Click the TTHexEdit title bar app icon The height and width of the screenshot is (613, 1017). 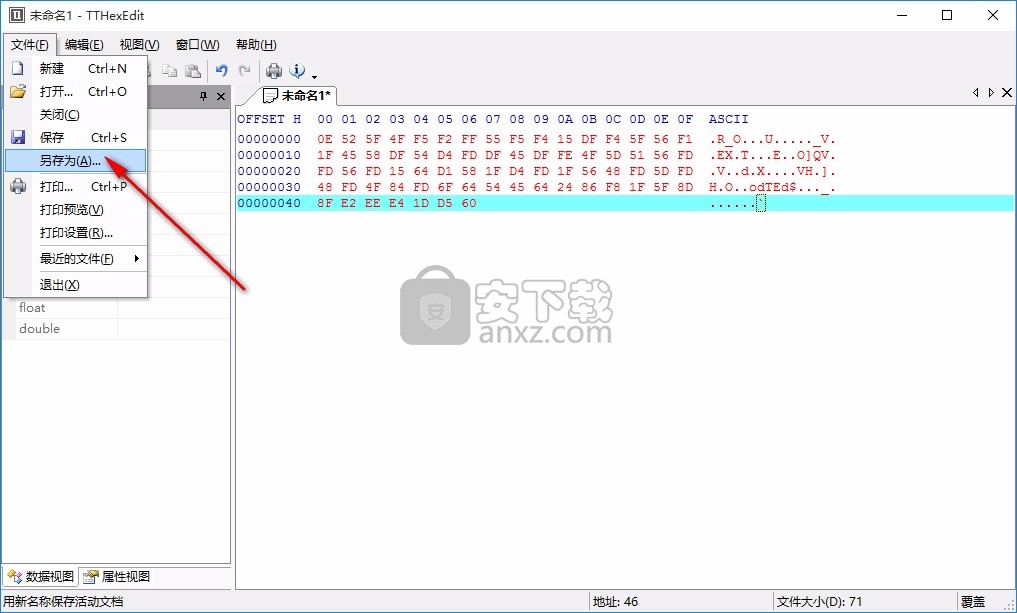(x=16, y=15)
